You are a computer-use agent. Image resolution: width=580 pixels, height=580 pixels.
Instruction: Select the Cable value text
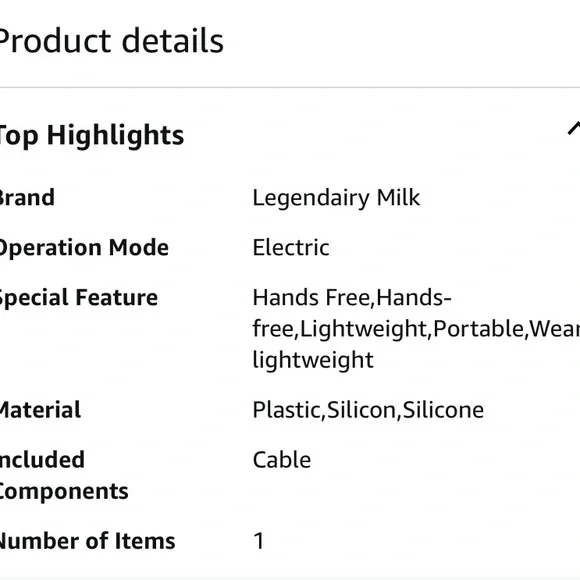click(x=281, y=460)
